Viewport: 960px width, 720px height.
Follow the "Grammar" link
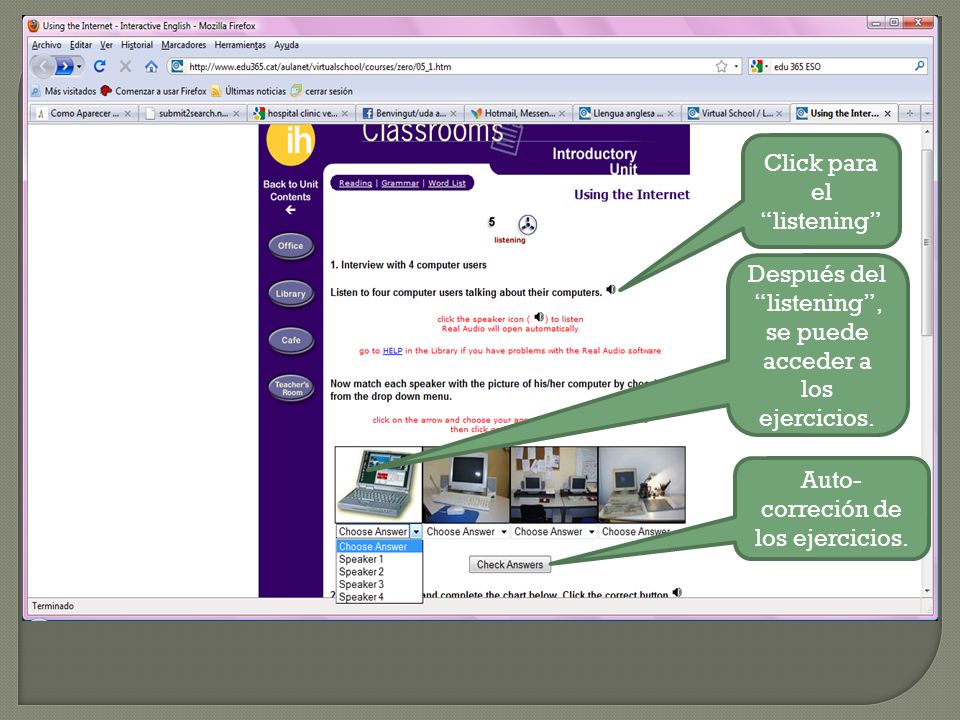pos(400,183)
